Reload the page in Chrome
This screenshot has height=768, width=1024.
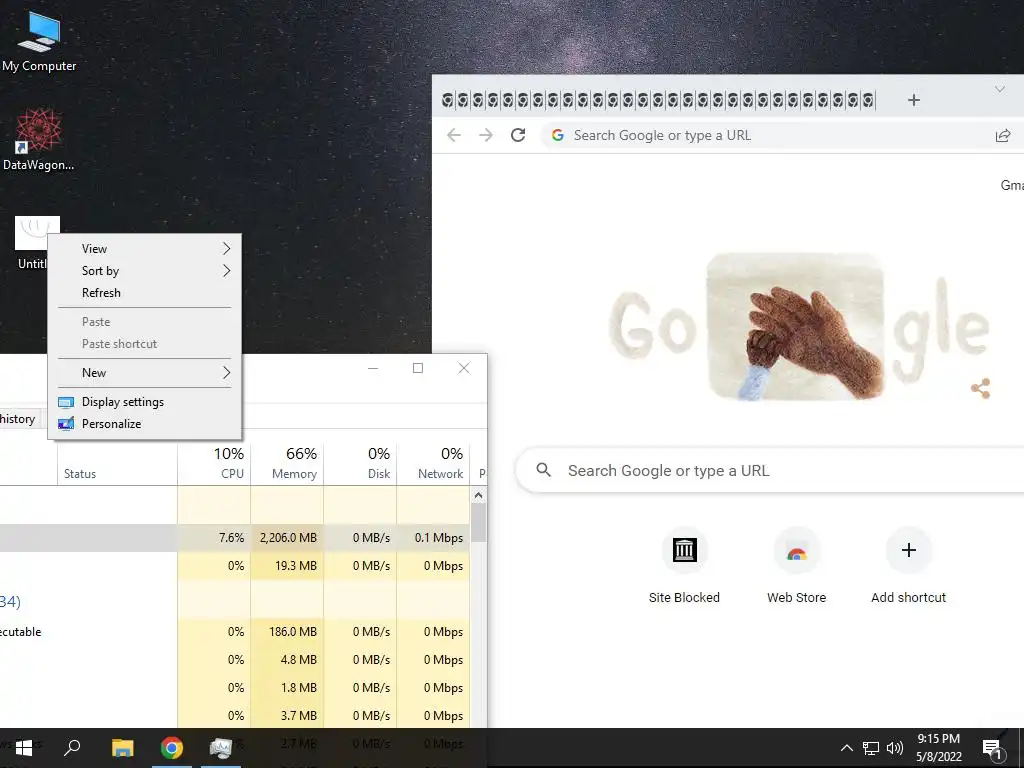518,135
